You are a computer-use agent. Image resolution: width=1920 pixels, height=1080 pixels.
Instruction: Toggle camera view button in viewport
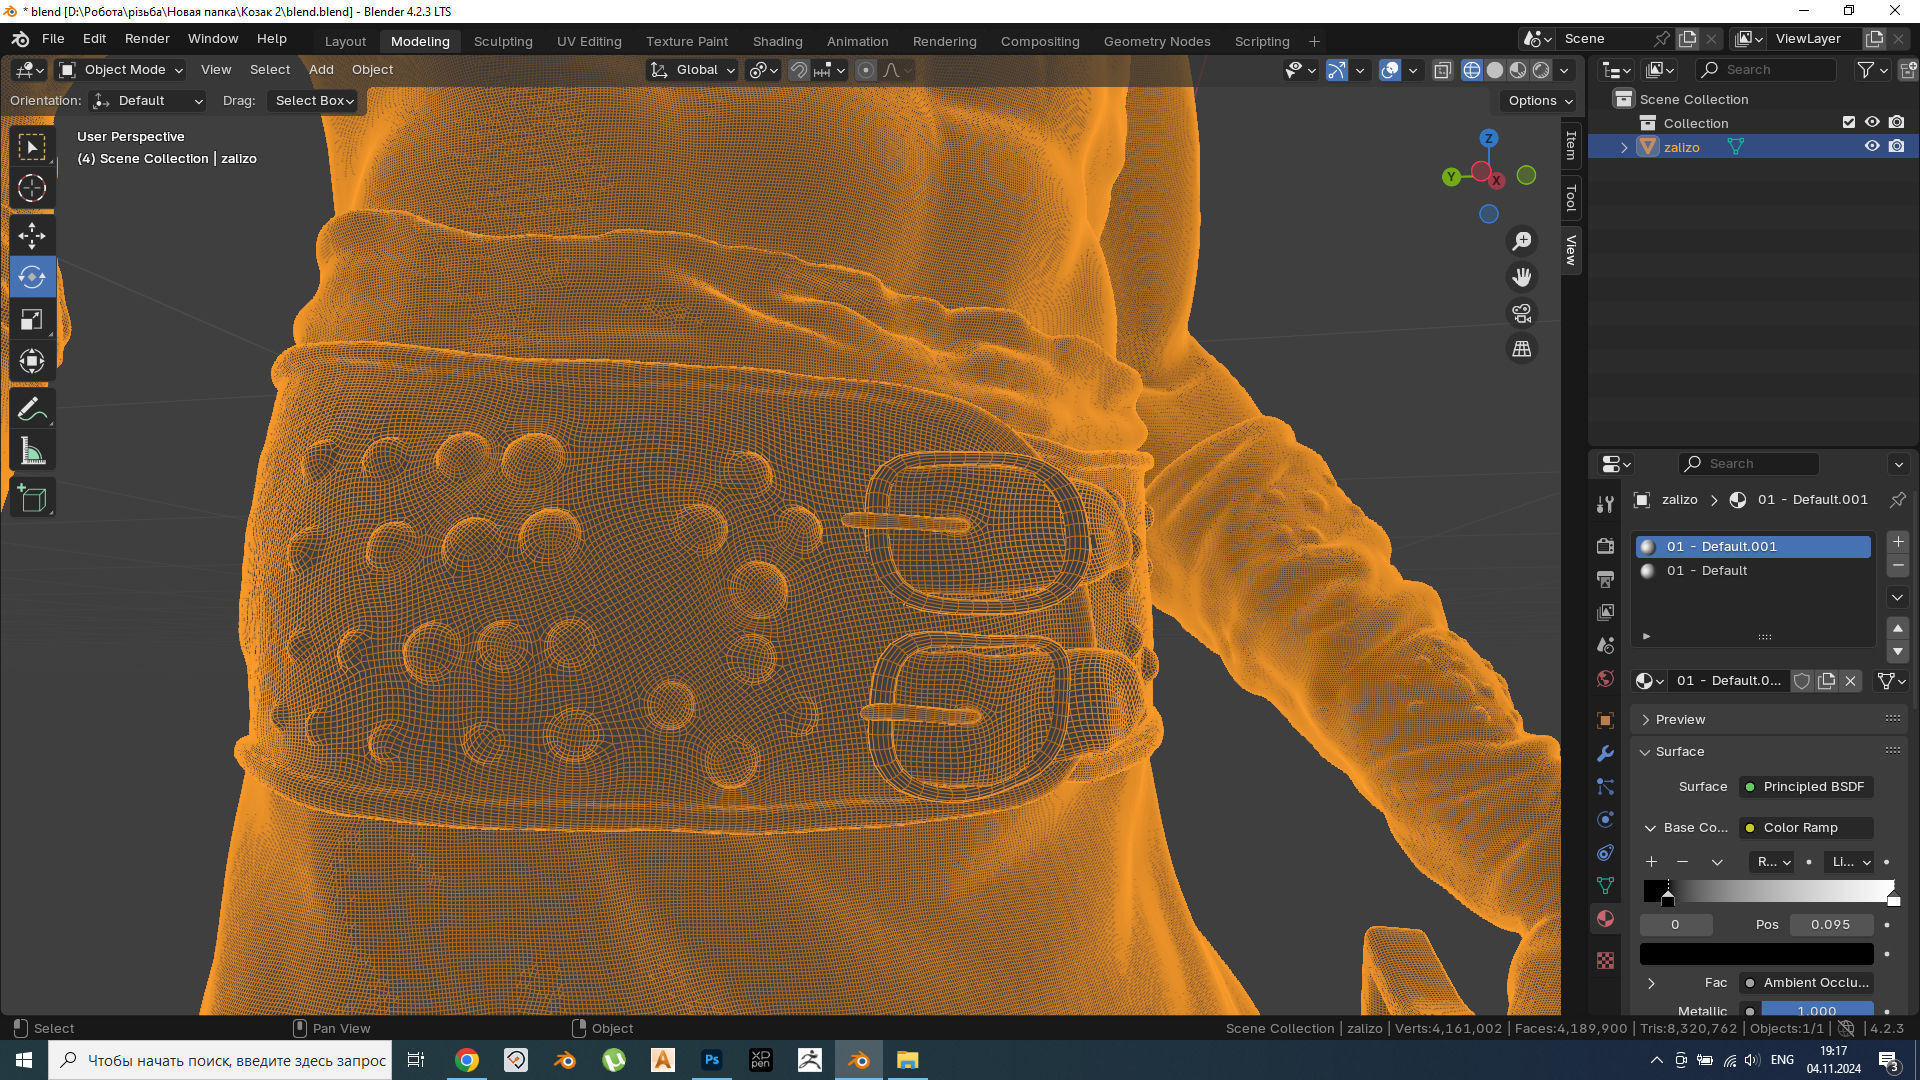(x=1522, y=313)
